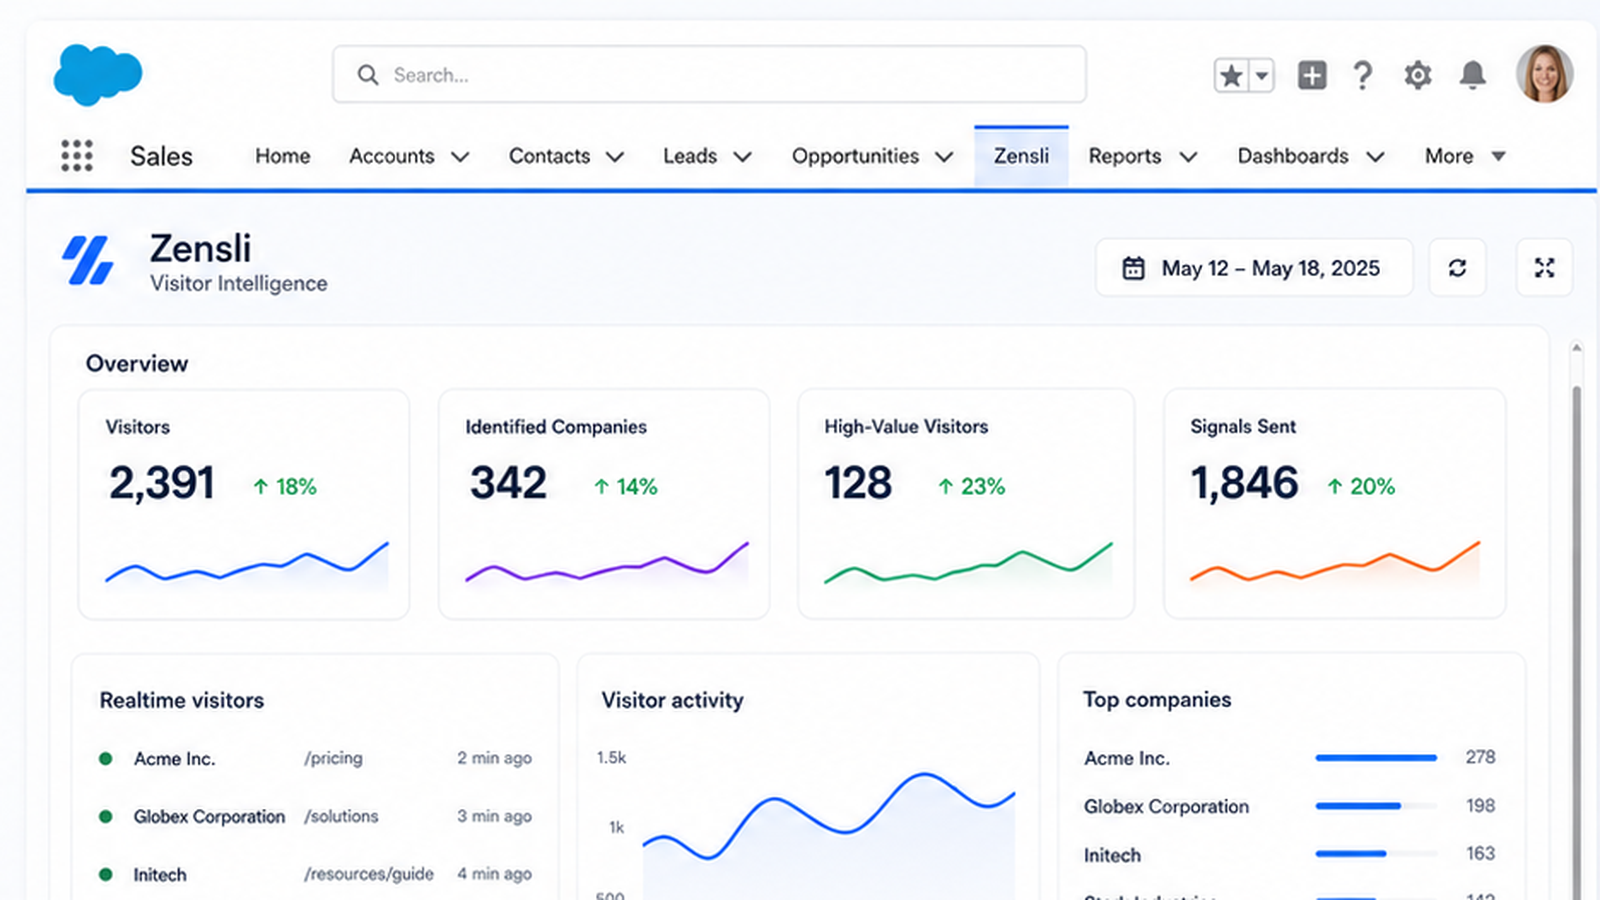Open the Contacts tab
This screenshot has height=900, width=1600.
coord(549,156)
